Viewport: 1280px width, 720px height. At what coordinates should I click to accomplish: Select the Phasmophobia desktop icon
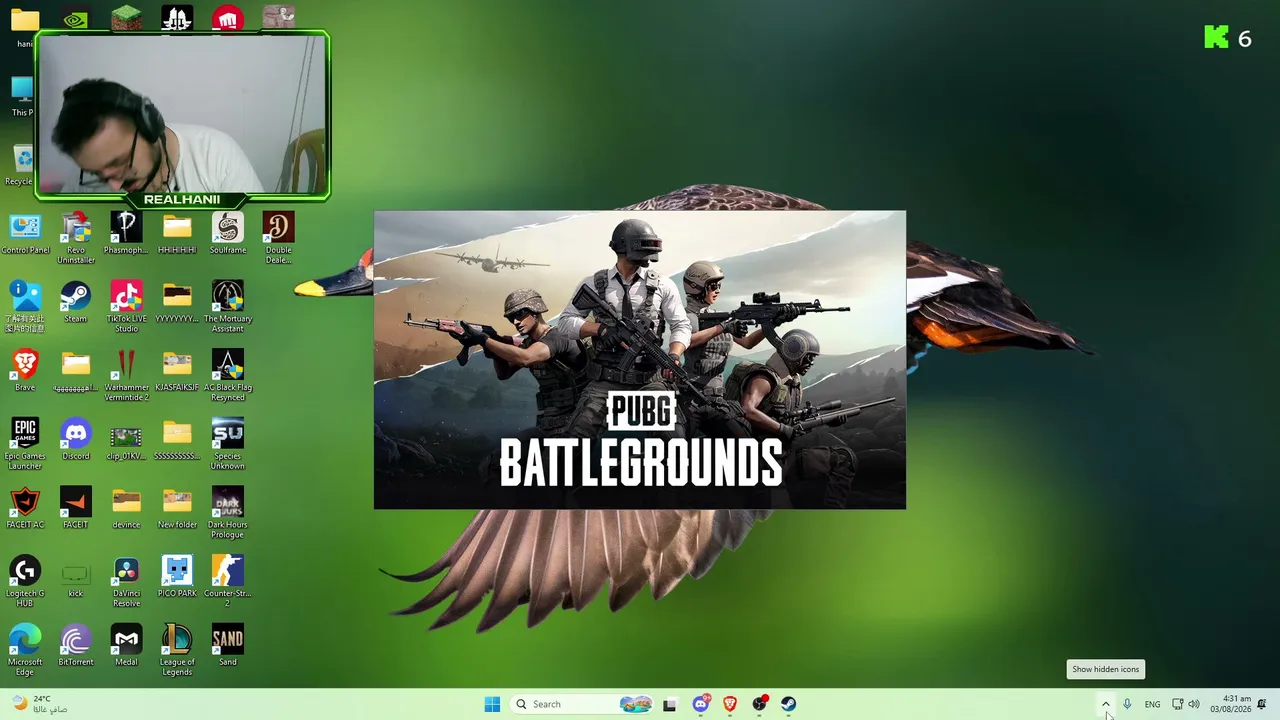coord(126,235)
